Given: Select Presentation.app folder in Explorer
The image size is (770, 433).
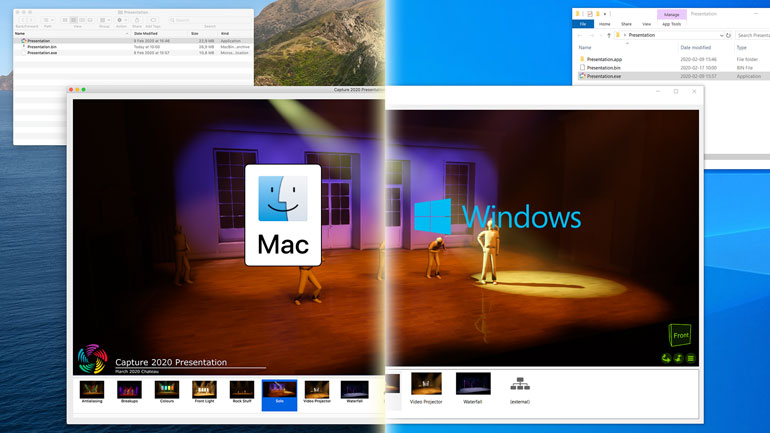Looking at the screenshot, I should (x=604, y=59).
